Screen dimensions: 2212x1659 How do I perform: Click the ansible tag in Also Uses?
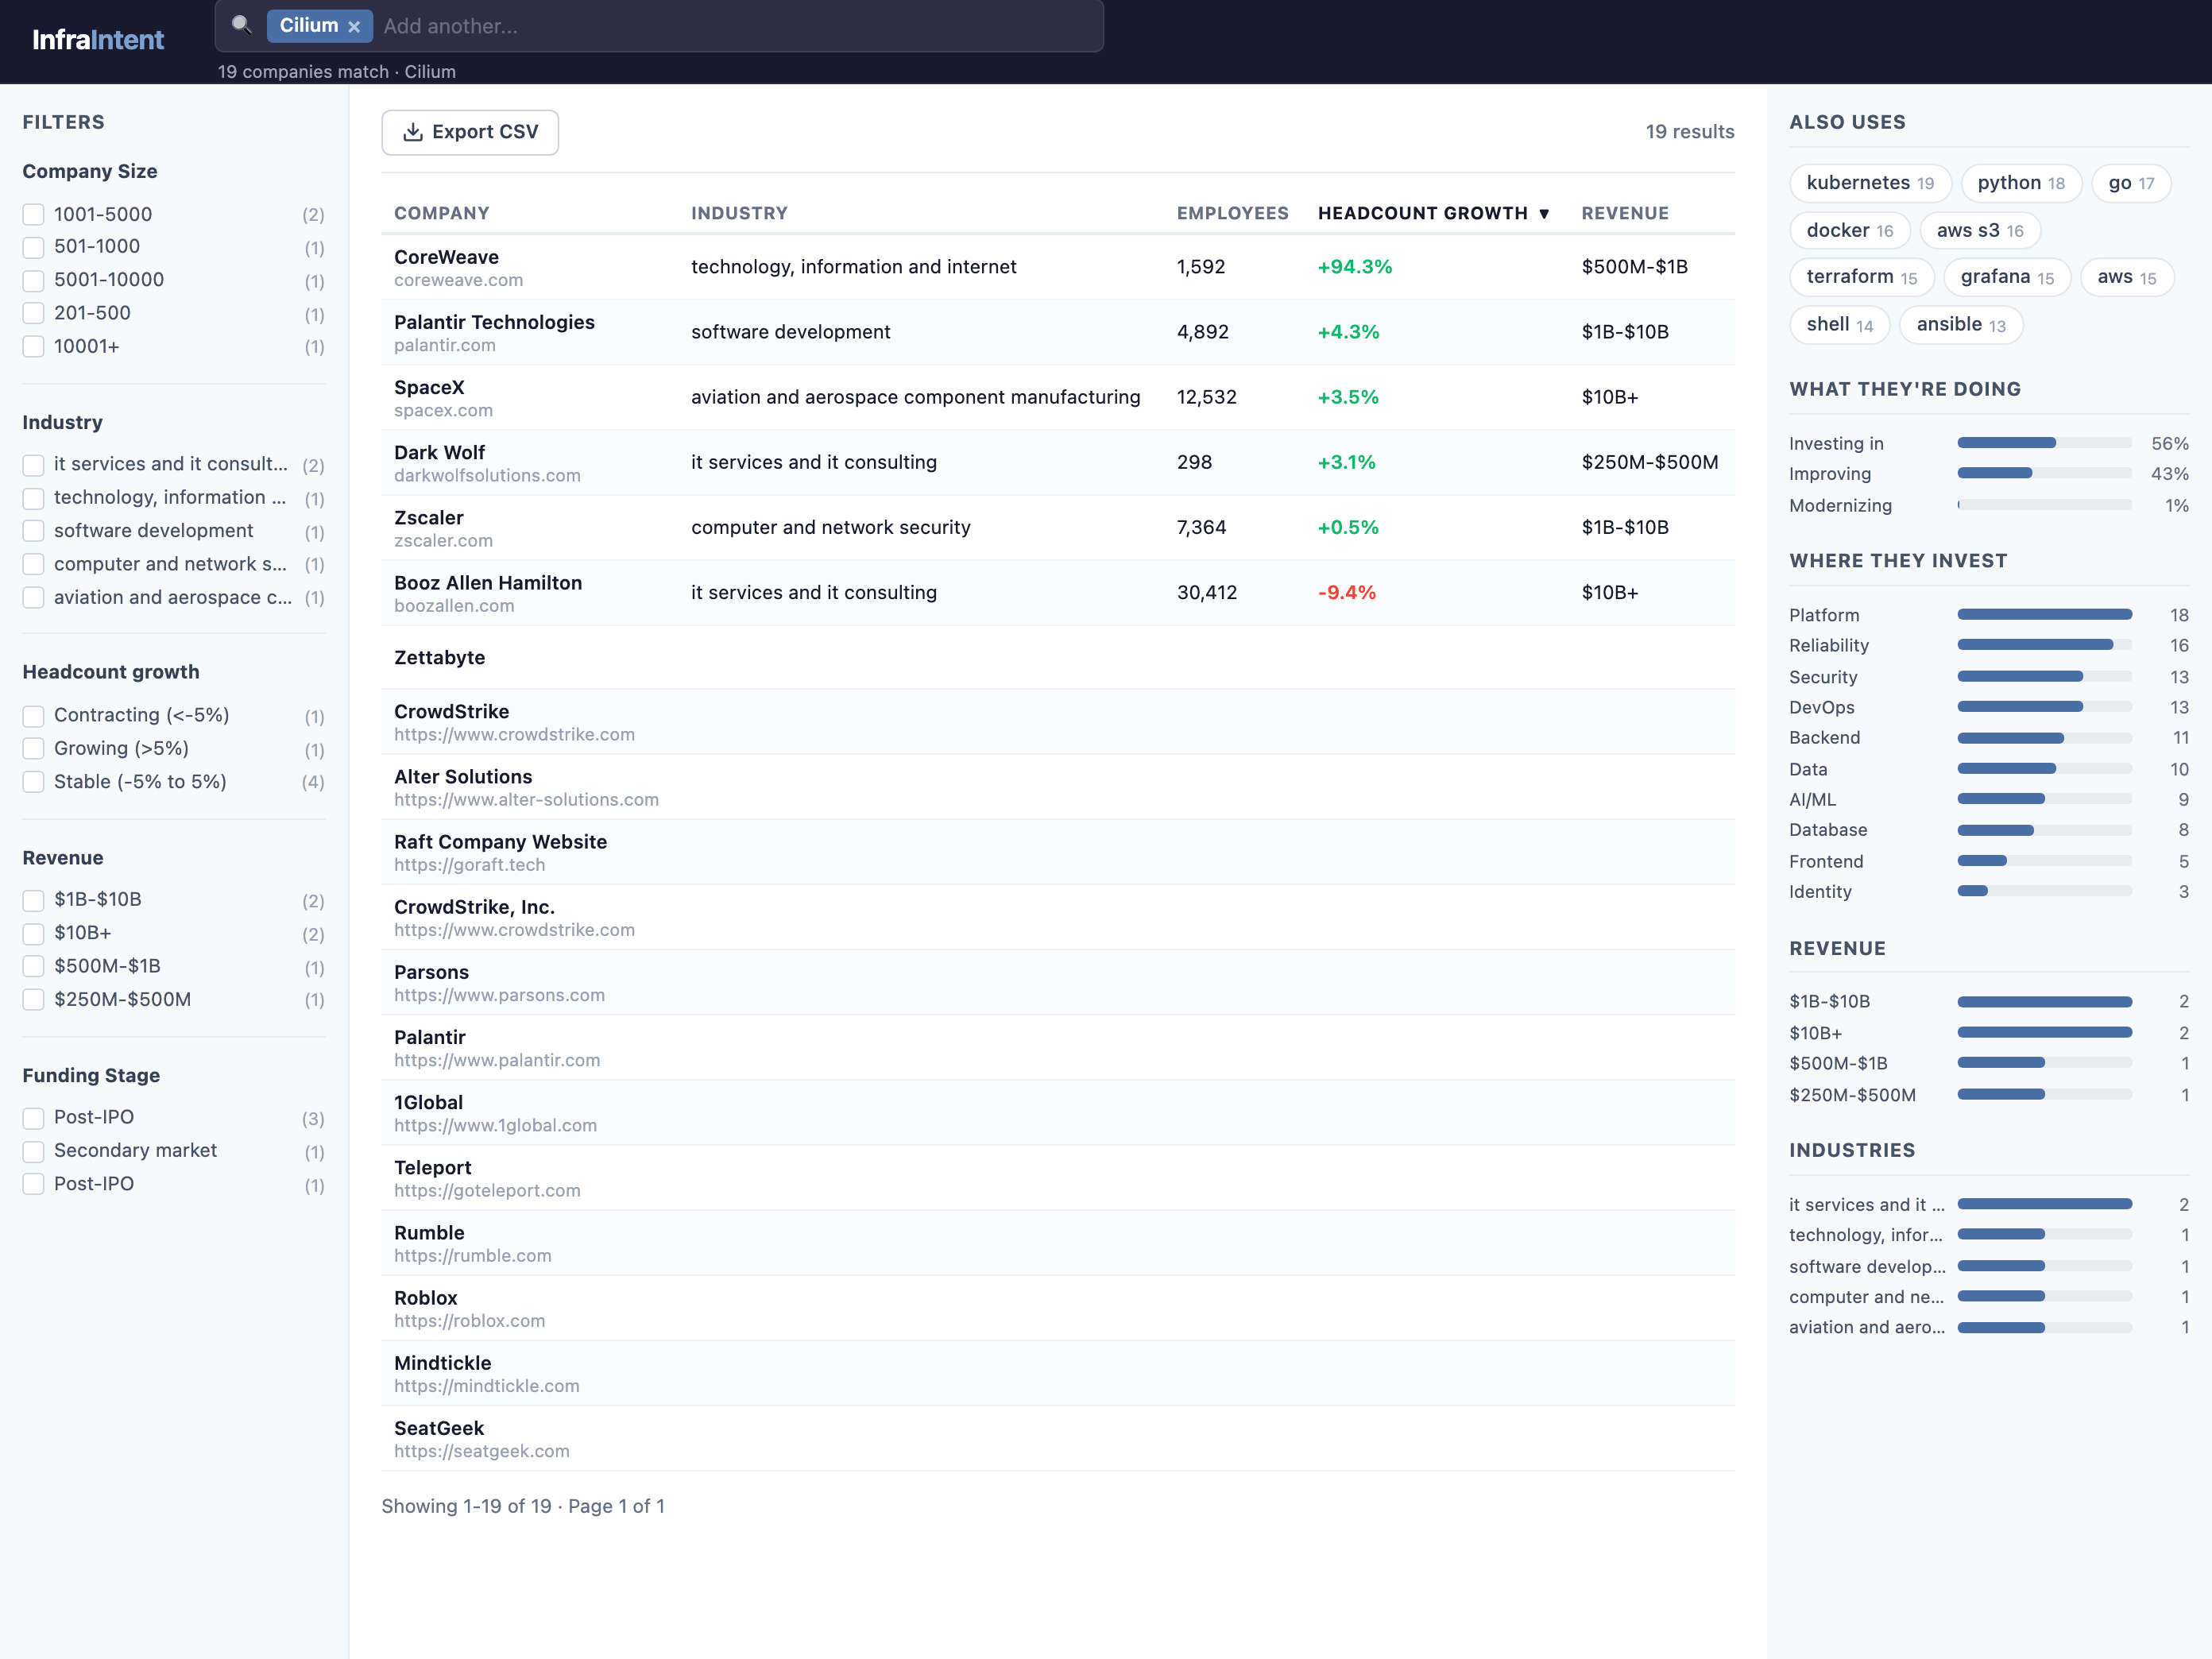pyautogui.click(x=1960, y=324)
